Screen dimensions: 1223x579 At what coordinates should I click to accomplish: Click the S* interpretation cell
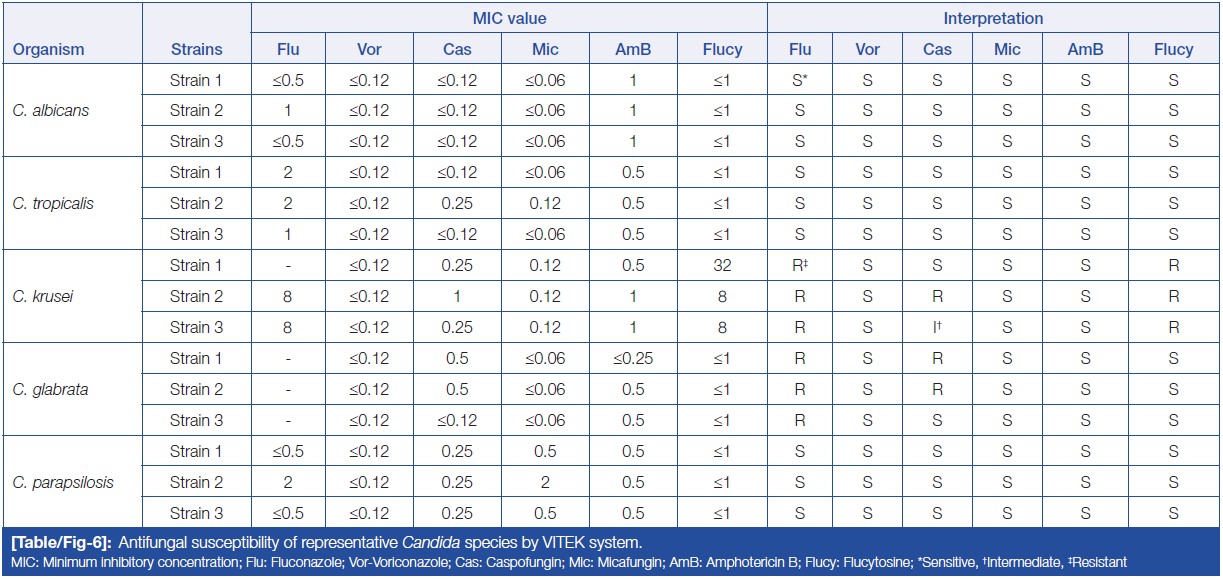tap(802, 79)
